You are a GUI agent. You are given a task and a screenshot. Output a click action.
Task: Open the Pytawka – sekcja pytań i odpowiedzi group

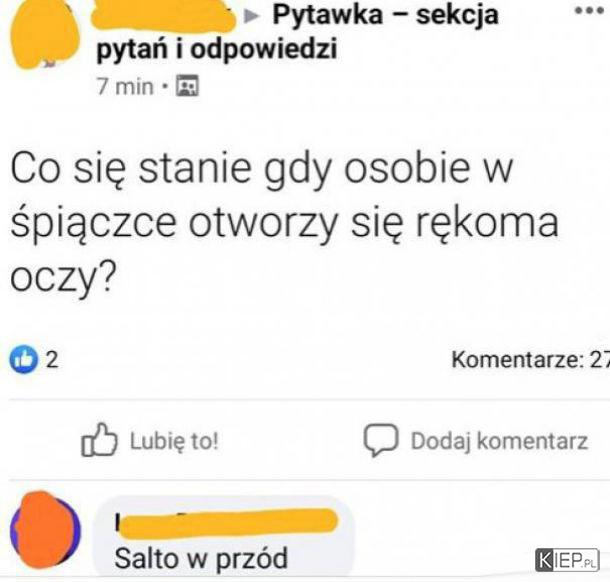click(x=298, y=32)
